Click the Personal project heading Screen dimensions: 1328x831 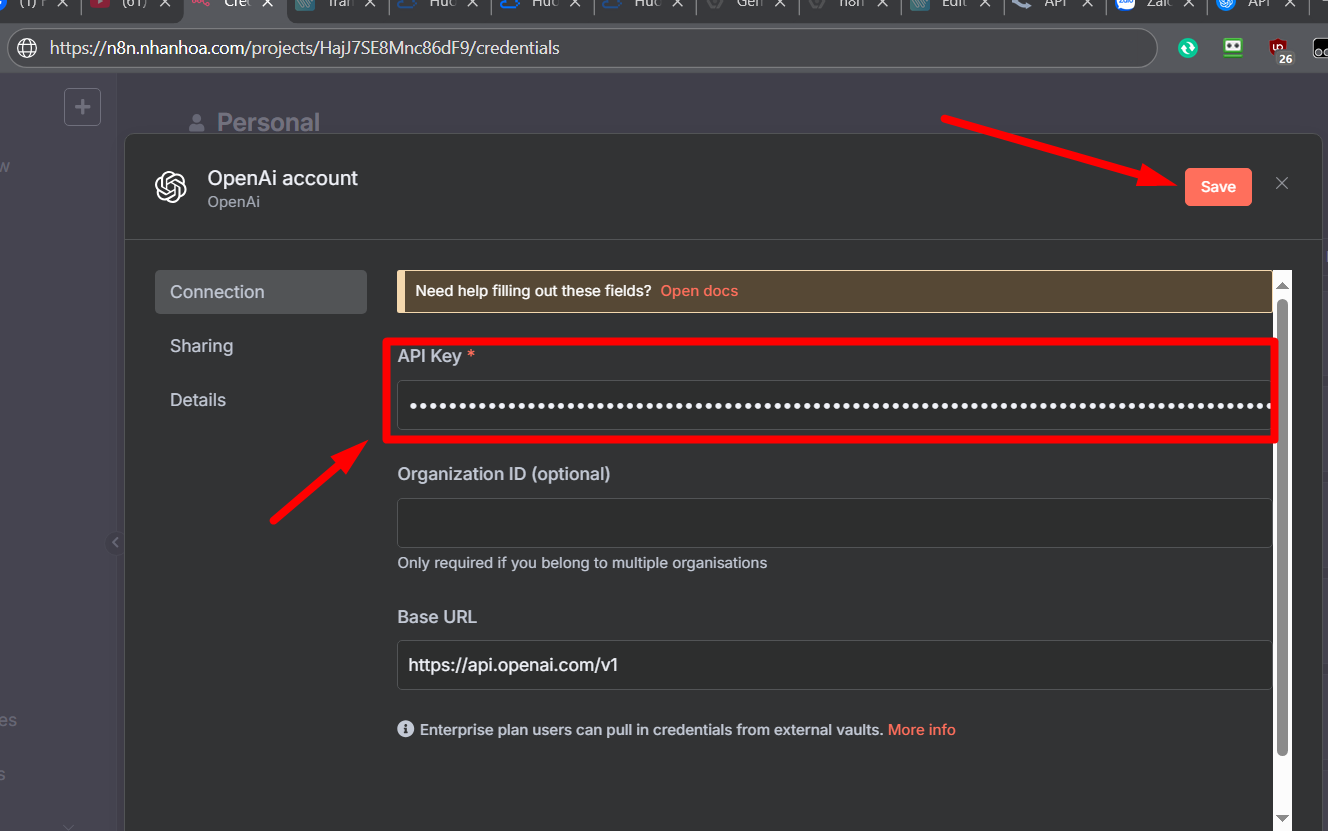point(268,122)
